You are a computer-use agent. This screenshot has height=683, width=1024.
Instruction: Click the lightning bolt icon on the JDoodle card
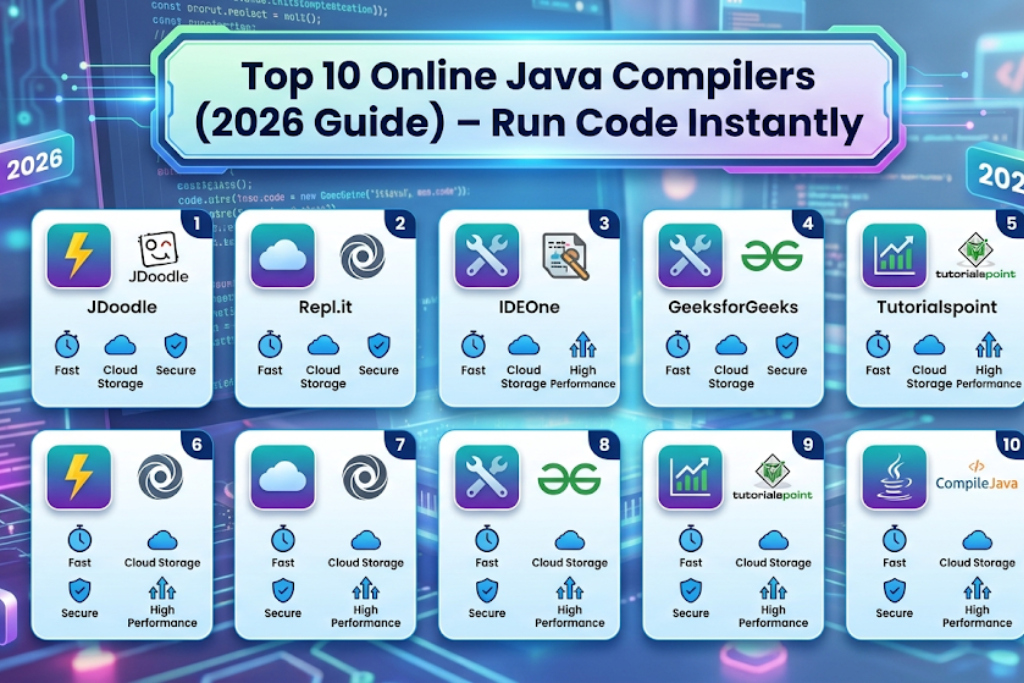[x=79, y=255]
